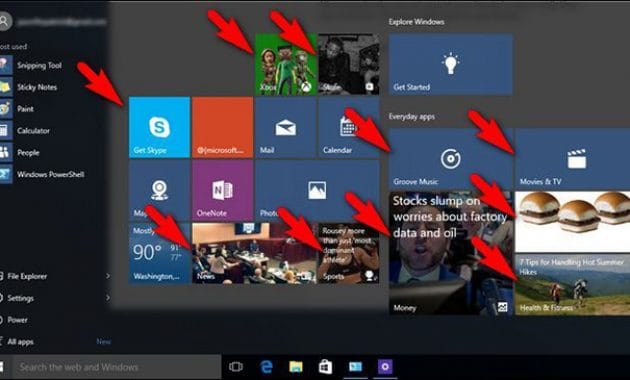Open the Health & Fitness tile
The width and height of the screenshot is (630, 380).
tap(573, 284)
